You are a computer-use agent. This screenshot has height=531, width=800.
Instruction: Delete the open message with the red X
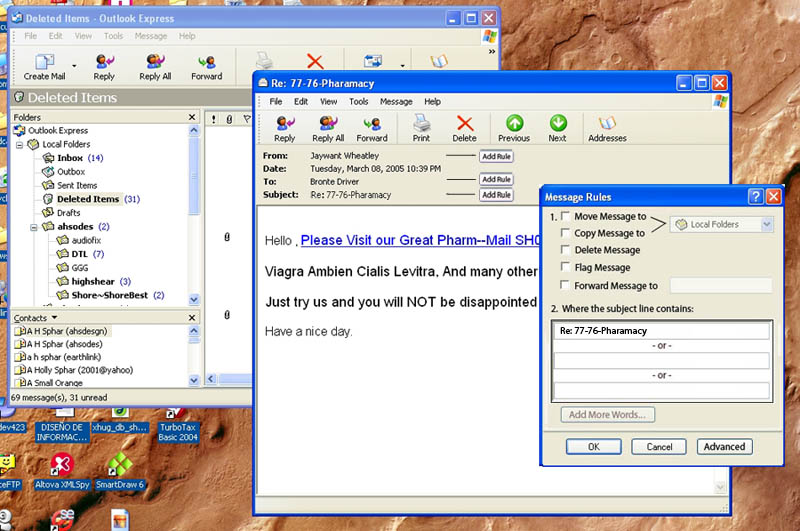pos(465,129)
